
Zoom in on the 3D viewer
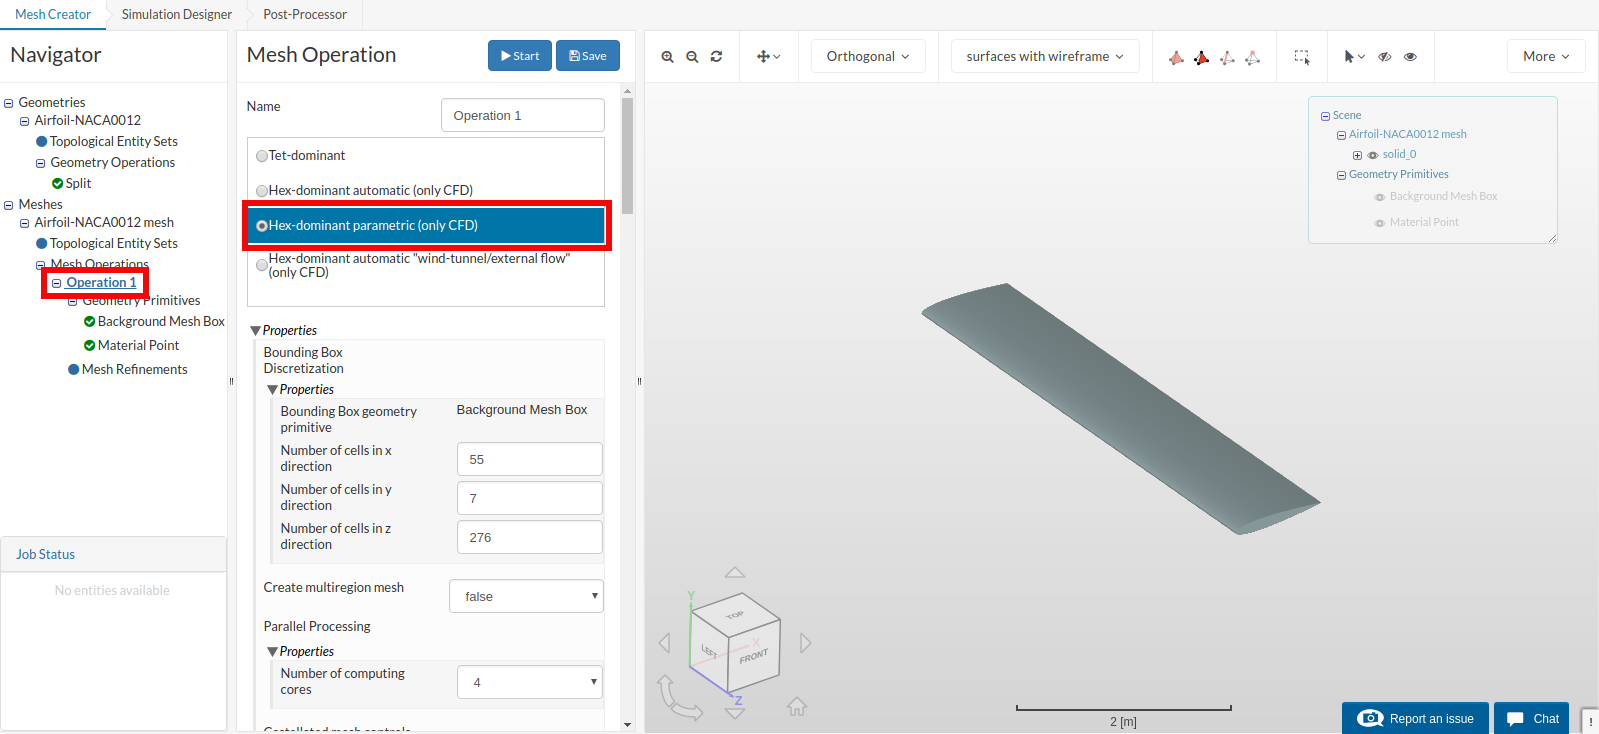667,57
